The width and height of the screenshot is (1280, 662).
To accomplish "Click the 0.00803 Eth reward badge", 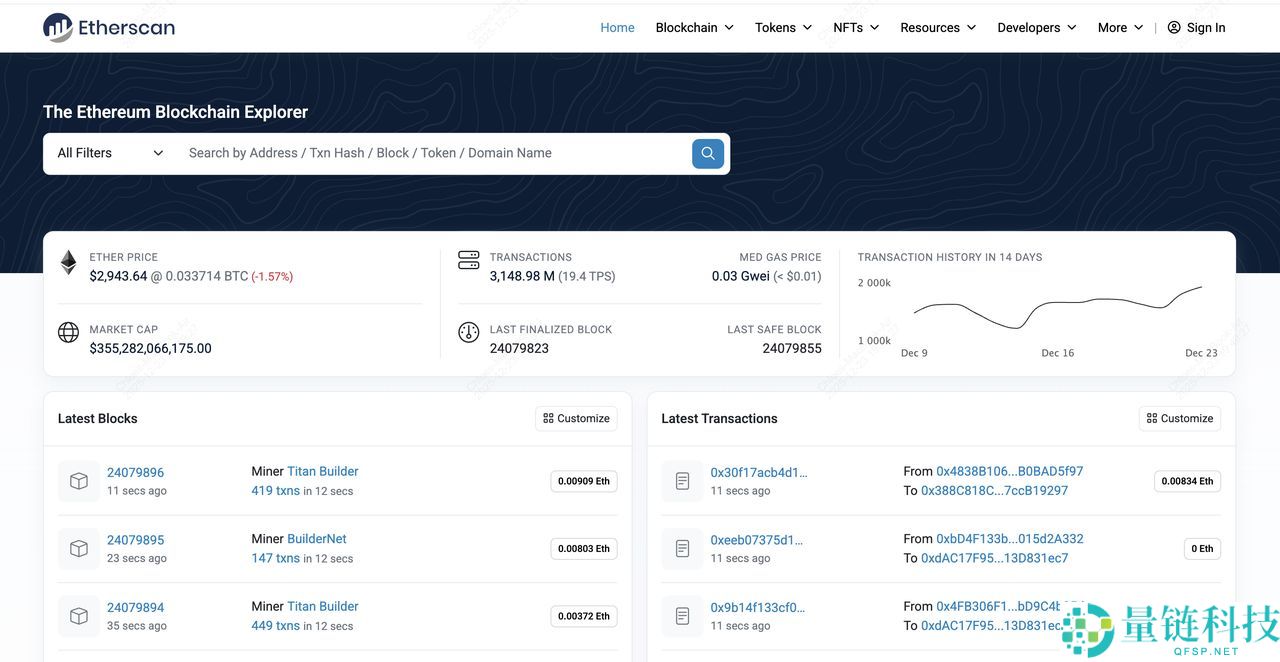I will coord(584,548).
